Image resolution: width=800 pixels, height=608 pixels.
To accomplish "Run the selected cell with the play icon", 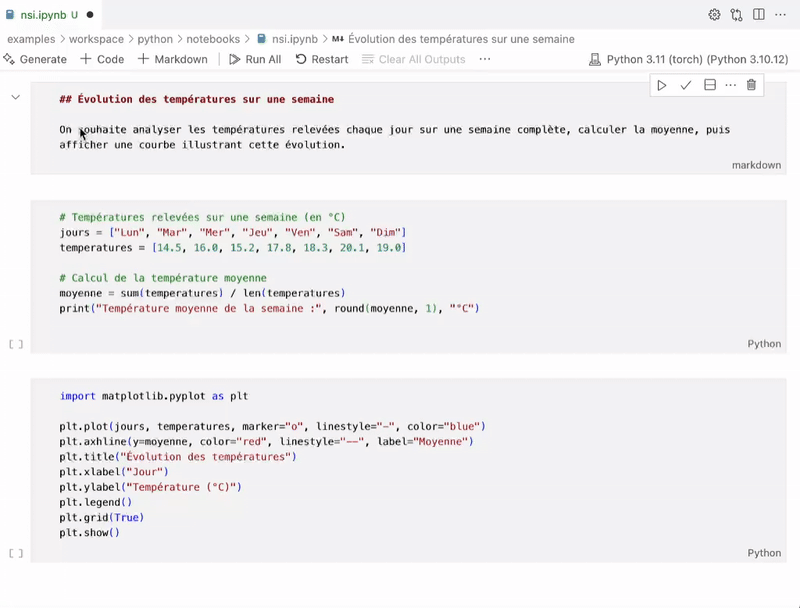I will pos(662,85).
